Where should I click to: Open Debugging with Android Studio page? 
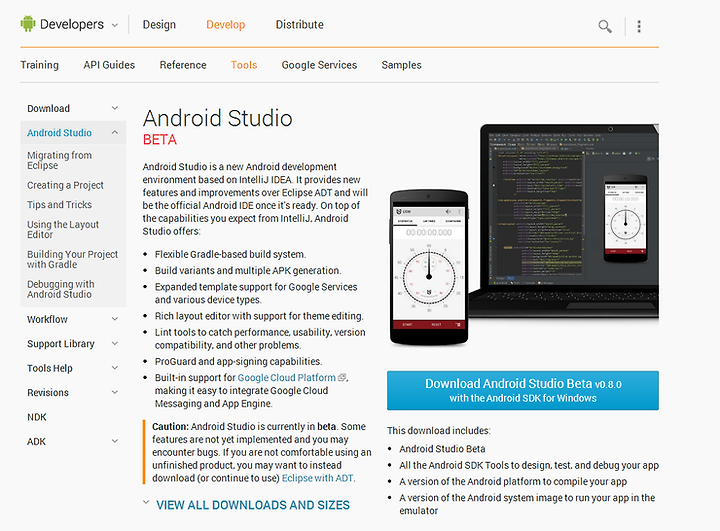(x=61, y=289)
